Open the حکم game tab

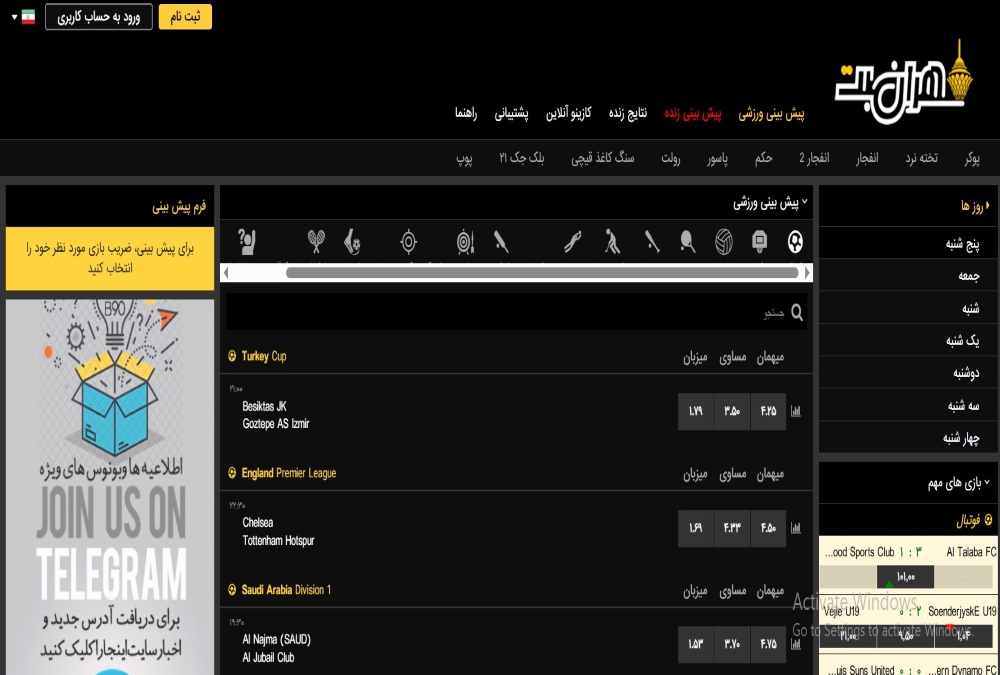pos(763,158)
